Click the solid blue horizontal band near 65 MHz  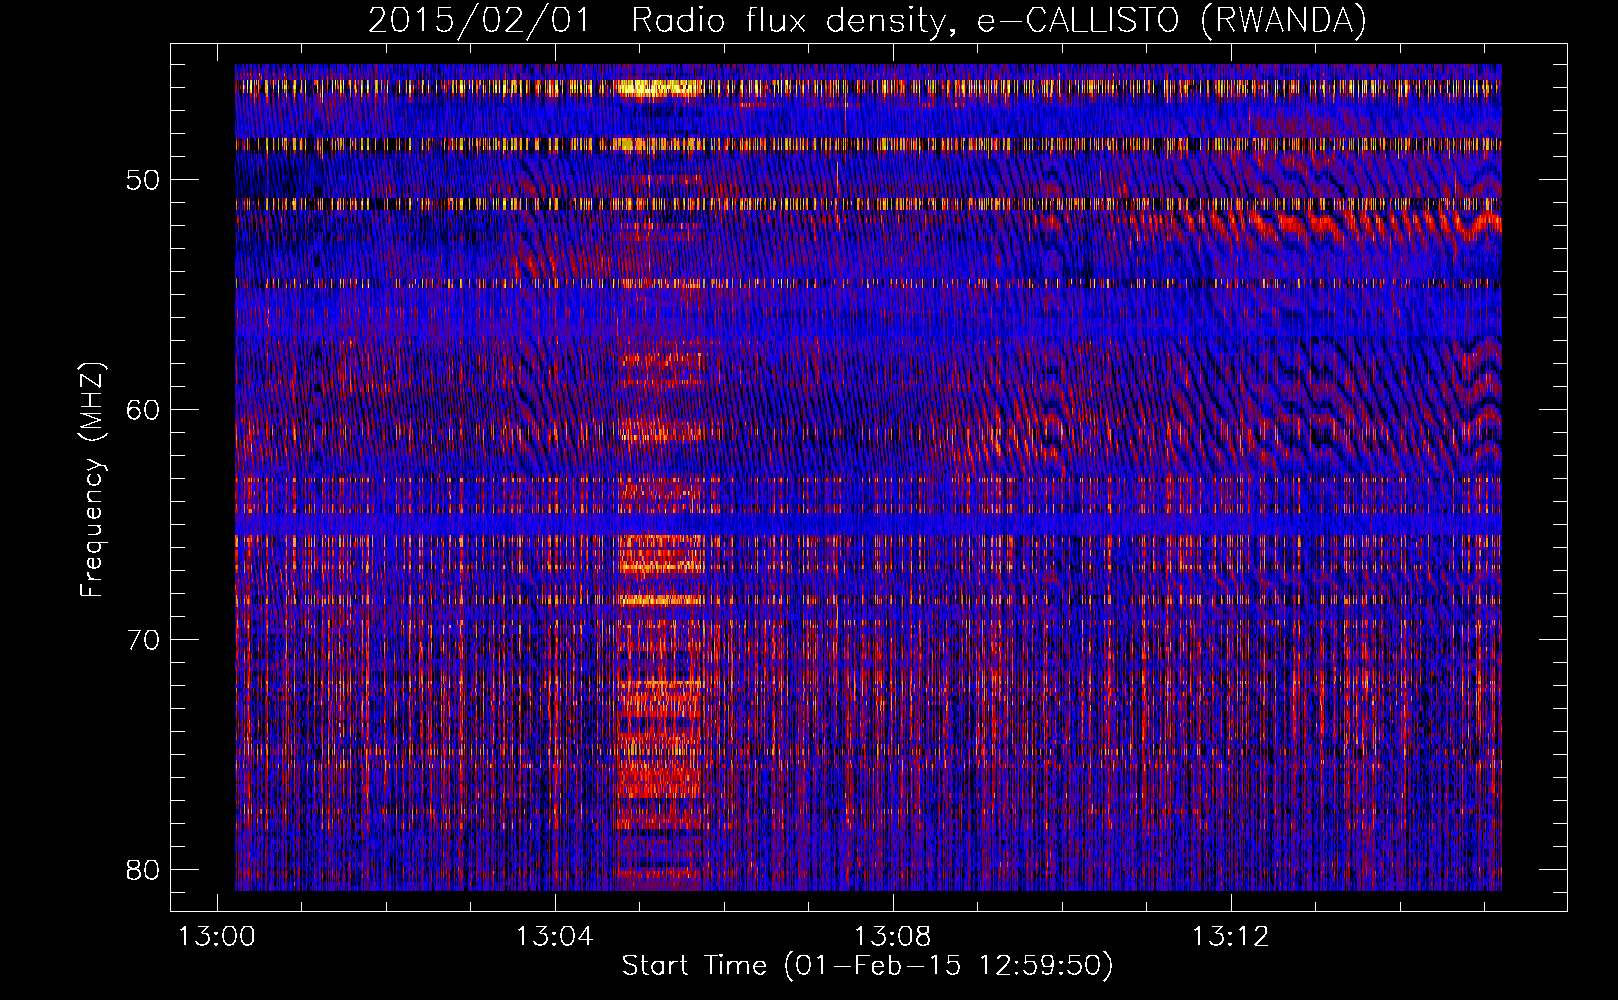(868, 525)
